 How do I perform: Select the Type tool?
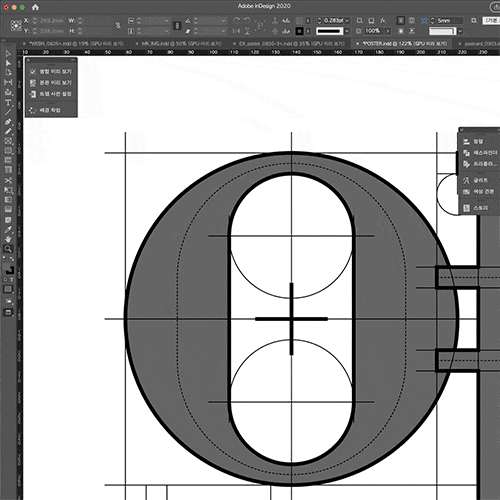click(8, 102)
